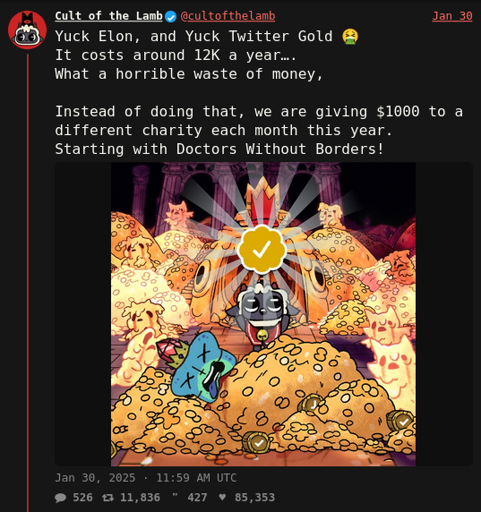481x512 pixels.
Task: Click the large gold checkmark badge in image
Action: click(x=262, y=249)
